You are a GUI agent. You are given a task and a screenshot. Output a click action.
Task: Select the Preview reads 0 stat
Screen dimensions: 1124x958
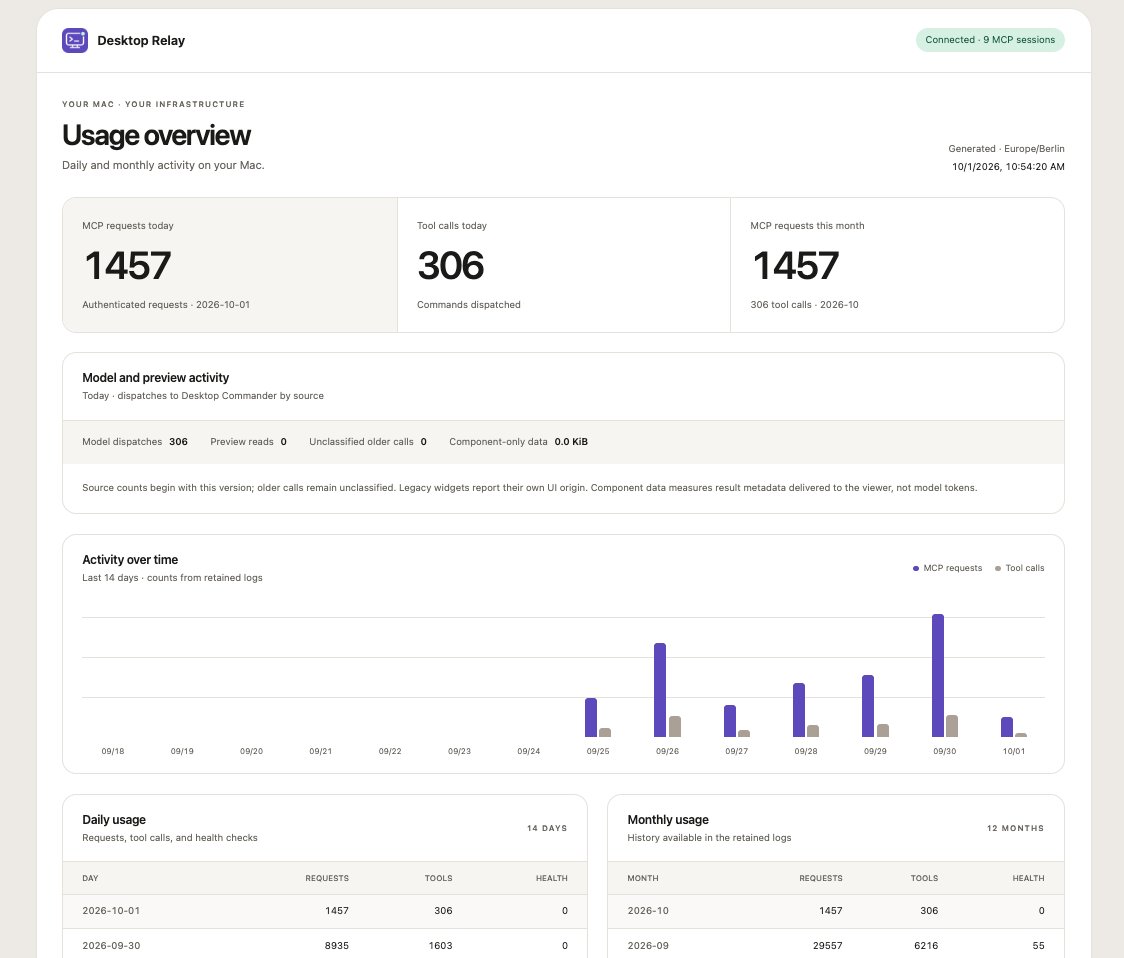(x=248, y=442)
